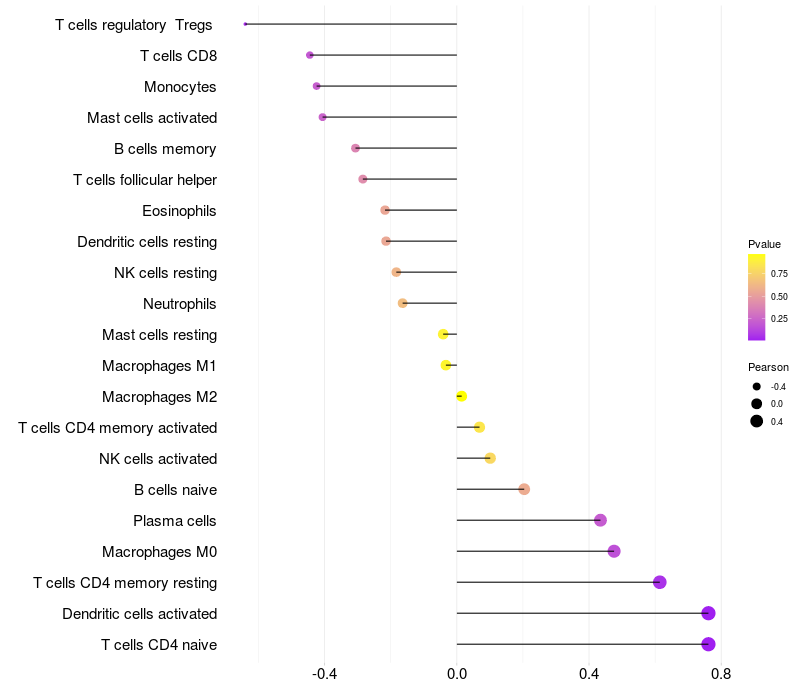
Task: Click the NK cells activated dot
Action: [490, 458]
